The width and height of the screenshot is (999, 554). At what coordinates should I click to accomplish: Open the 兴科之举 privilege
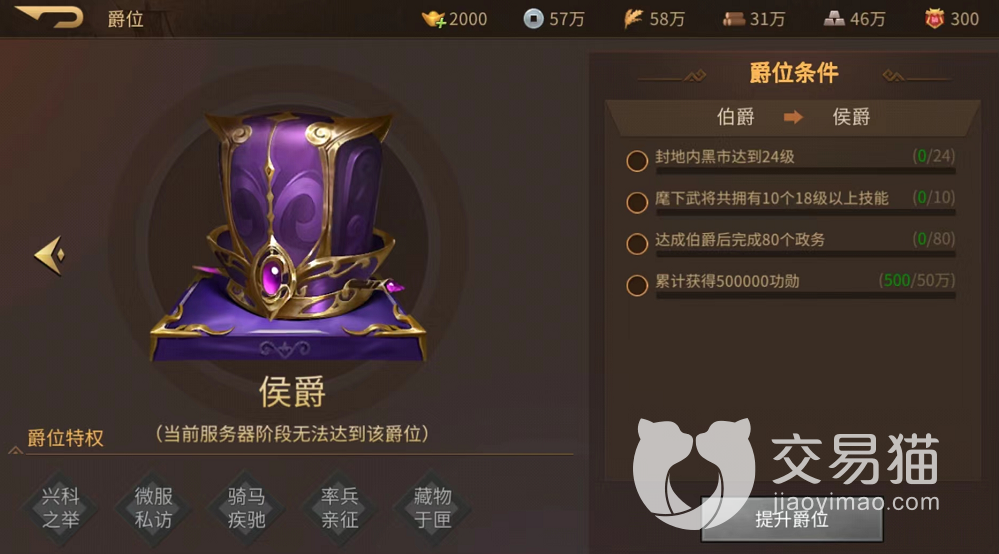click(61, 508)
